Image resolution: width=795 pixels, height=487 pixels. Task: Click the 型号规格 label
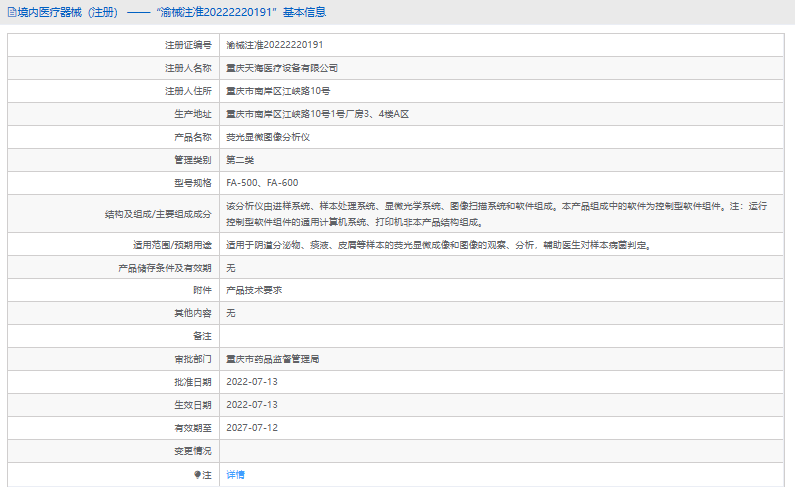193,183
